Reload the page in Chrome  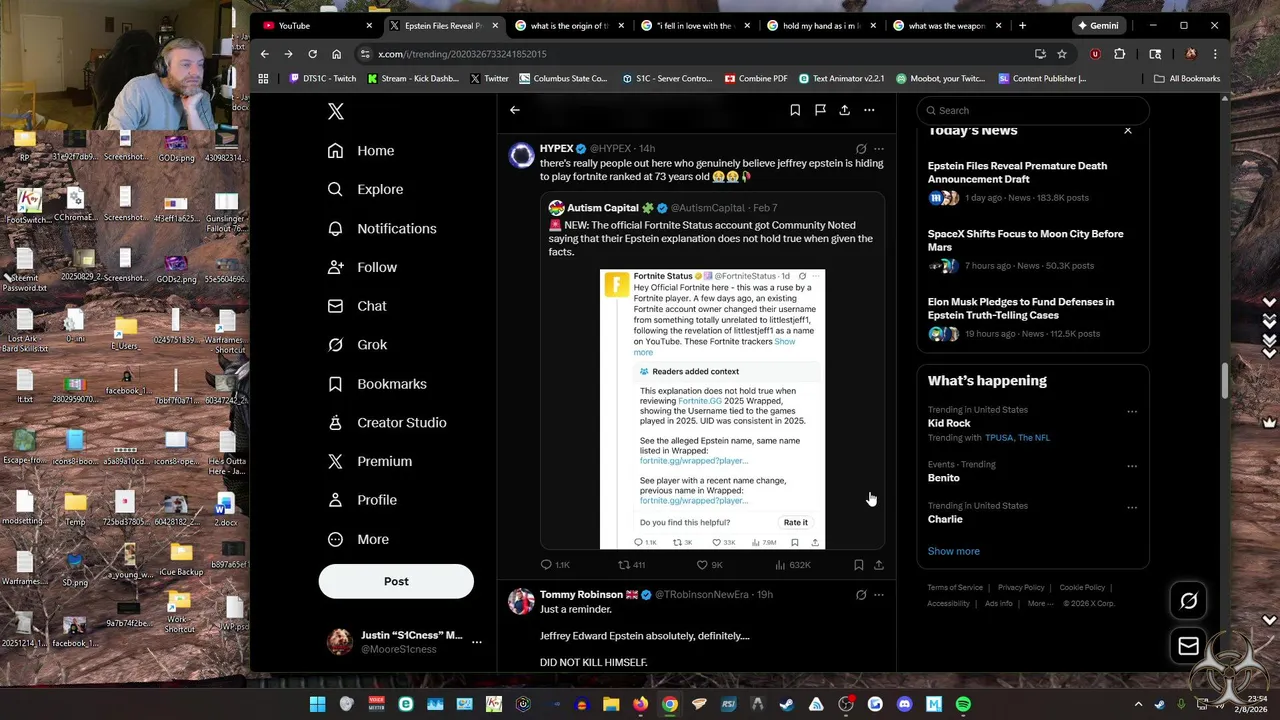click(312, 54)
